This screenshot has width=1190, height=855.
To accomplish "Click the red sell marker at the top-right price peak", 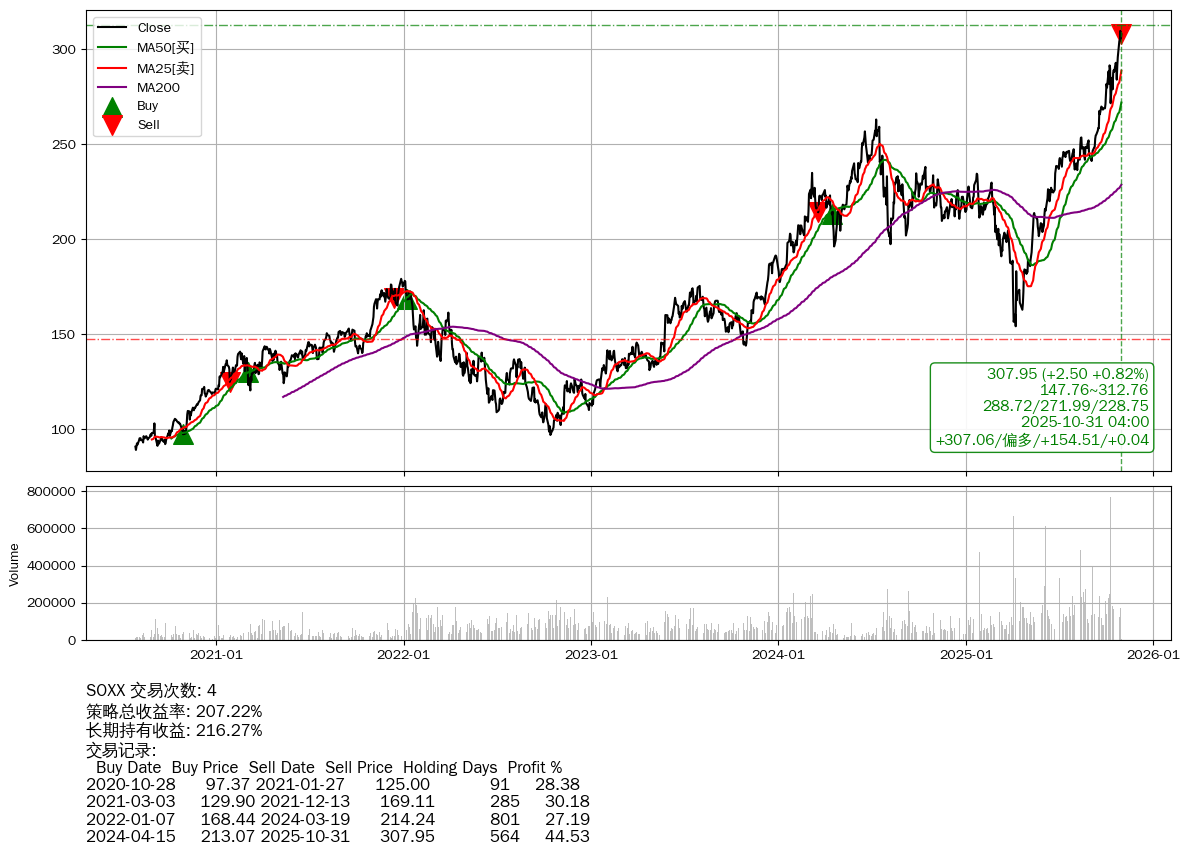I will point(1121,34).
